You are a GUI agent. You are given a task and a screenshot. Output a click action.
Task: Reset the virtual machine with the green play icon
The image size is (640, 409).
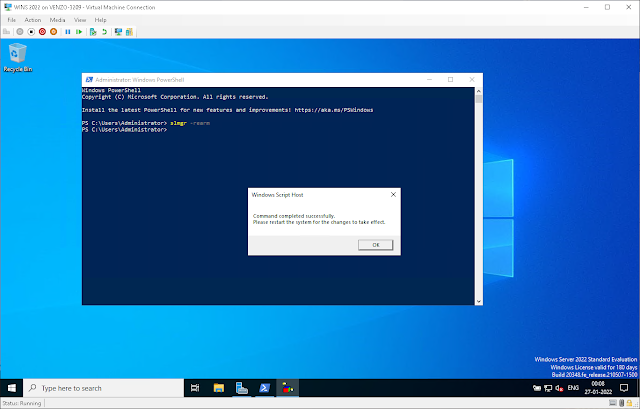tap(79, 32)
